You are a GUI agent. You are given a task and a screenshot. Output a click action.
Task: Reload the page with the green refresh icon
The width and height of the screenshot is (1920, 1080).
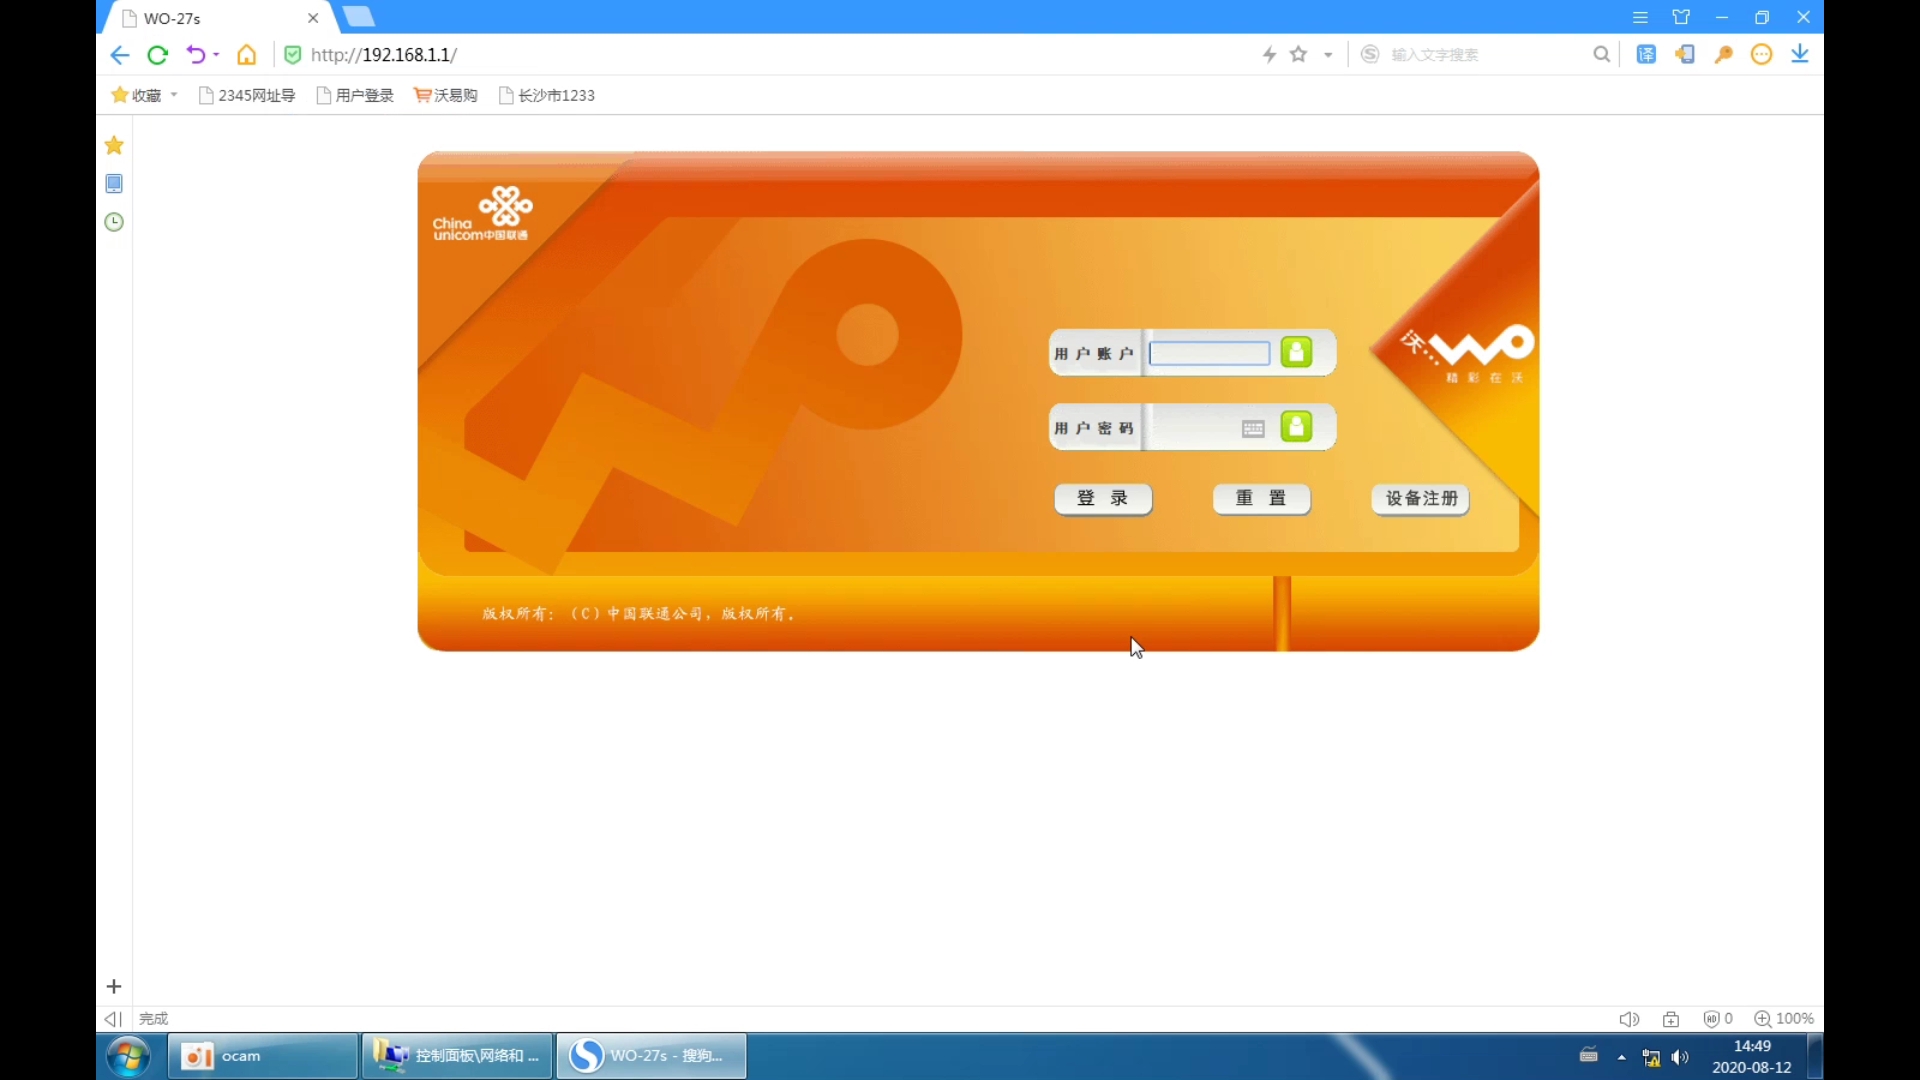[x=157, y=55]
